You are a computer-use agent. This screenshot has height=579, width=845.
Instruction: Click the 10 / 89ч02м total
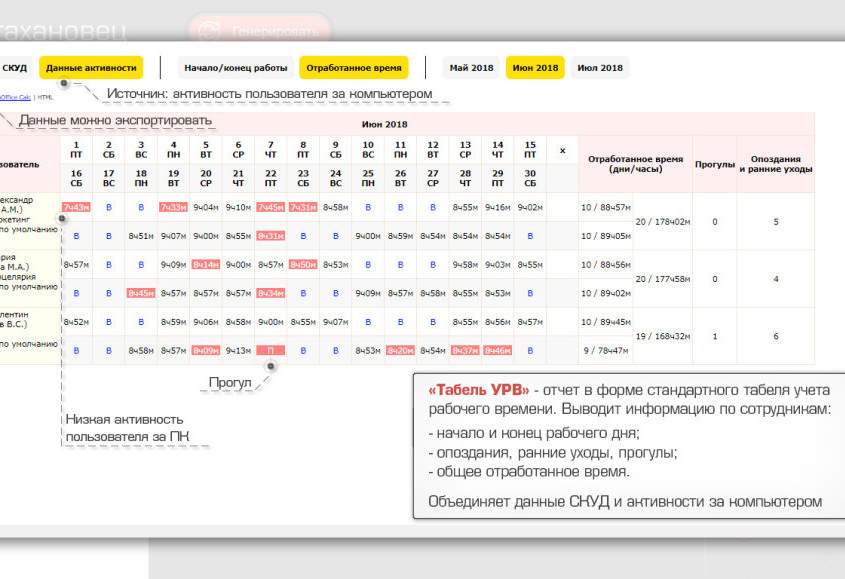click(x=606, y=293)
